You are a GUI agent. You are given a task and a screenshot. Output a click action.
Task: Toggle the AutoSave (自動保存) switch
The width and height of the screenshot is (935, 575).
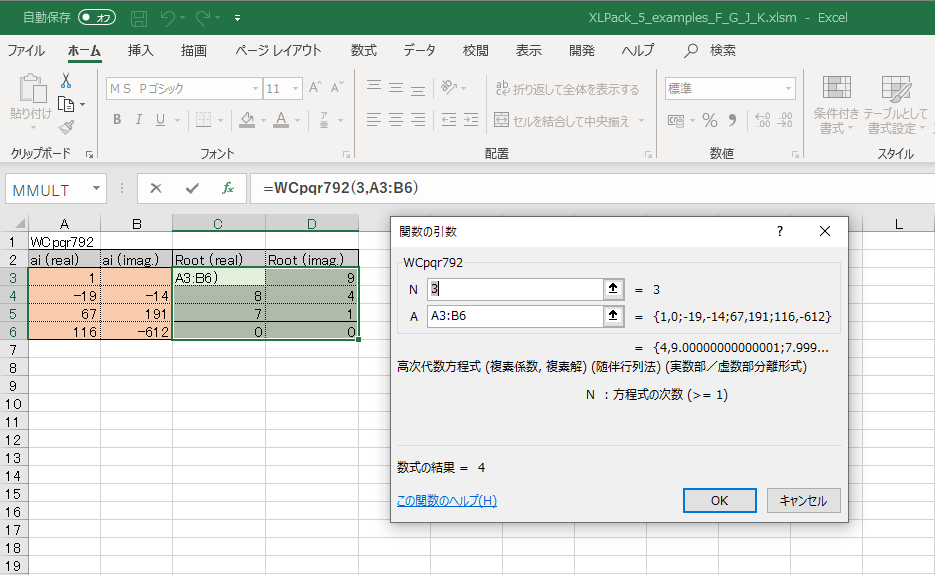97,18
